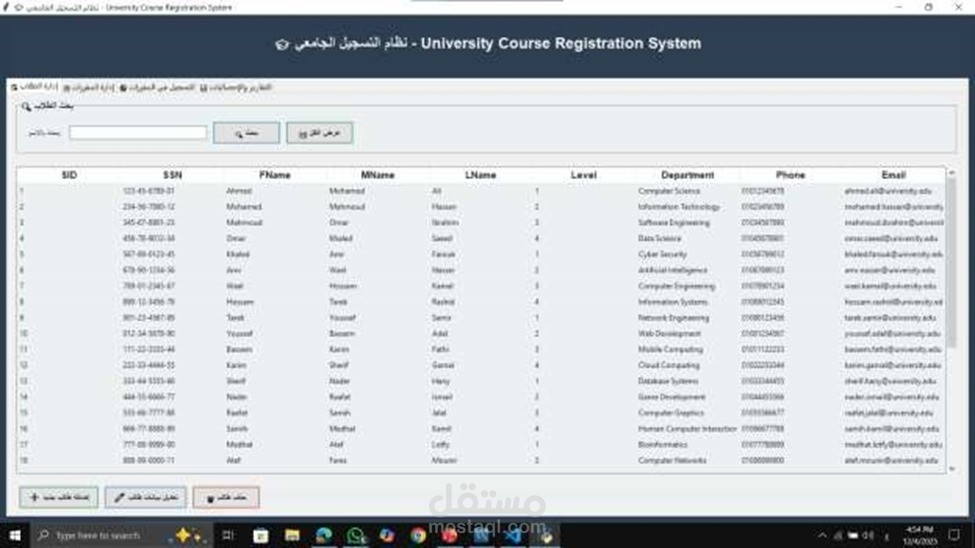The width and height of the screenshot is (975, 548).
Task: Click first name Medhat in row 17
Action: pyautogui.click(x=239, y=445)
